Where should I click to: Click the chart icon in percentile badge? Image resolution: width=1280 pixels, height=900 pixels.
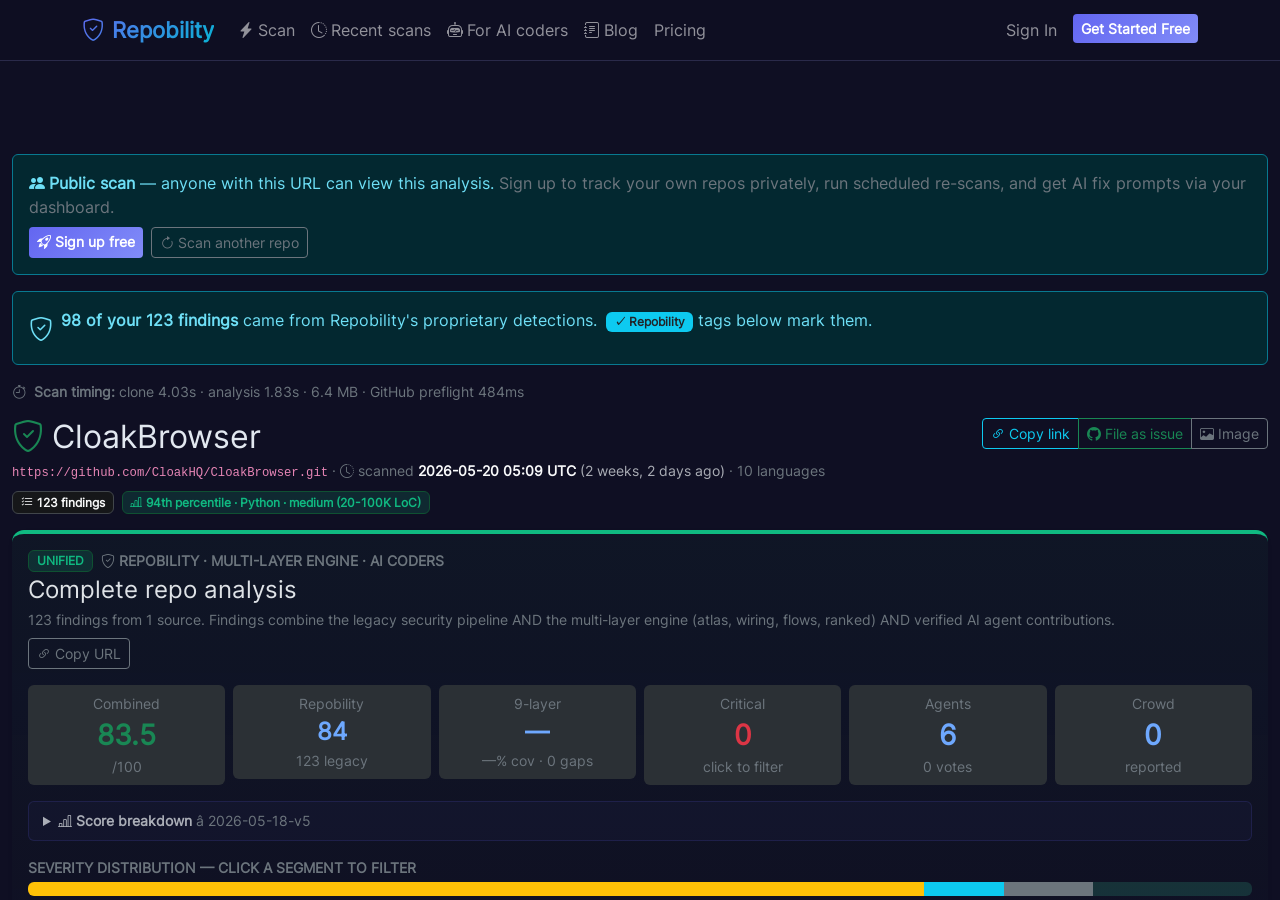[136, 502]
